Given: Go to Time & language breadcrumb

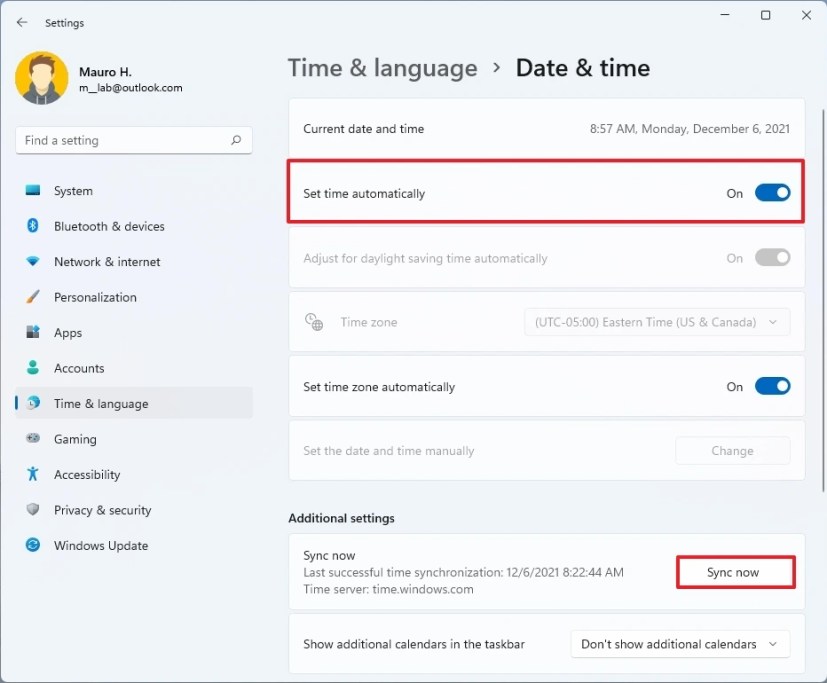Looking at the screenshot, I should coord(382,68).
